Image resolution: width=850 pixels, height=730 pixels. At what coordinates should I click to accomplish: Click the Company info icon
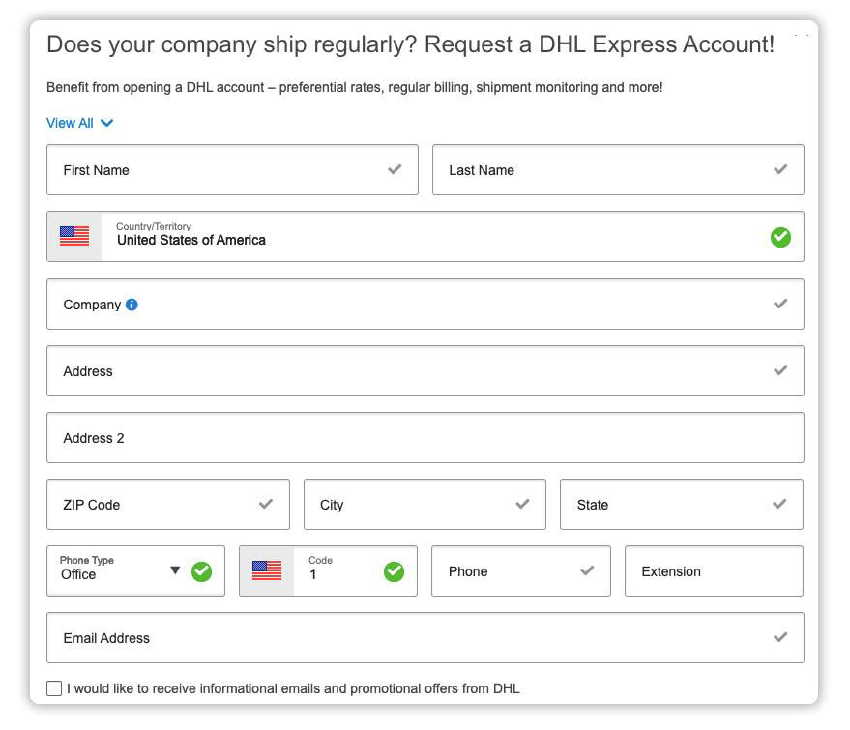click(x=132, y=305)
